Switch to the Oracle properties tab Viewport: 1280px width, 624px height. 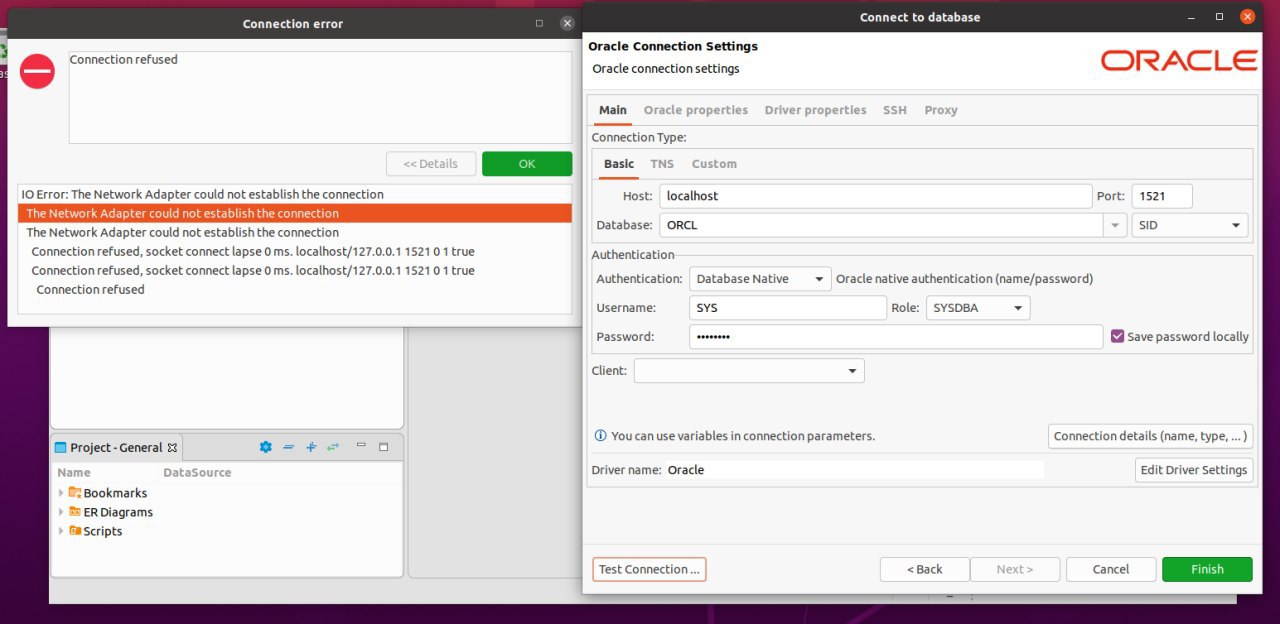[696, 110]
